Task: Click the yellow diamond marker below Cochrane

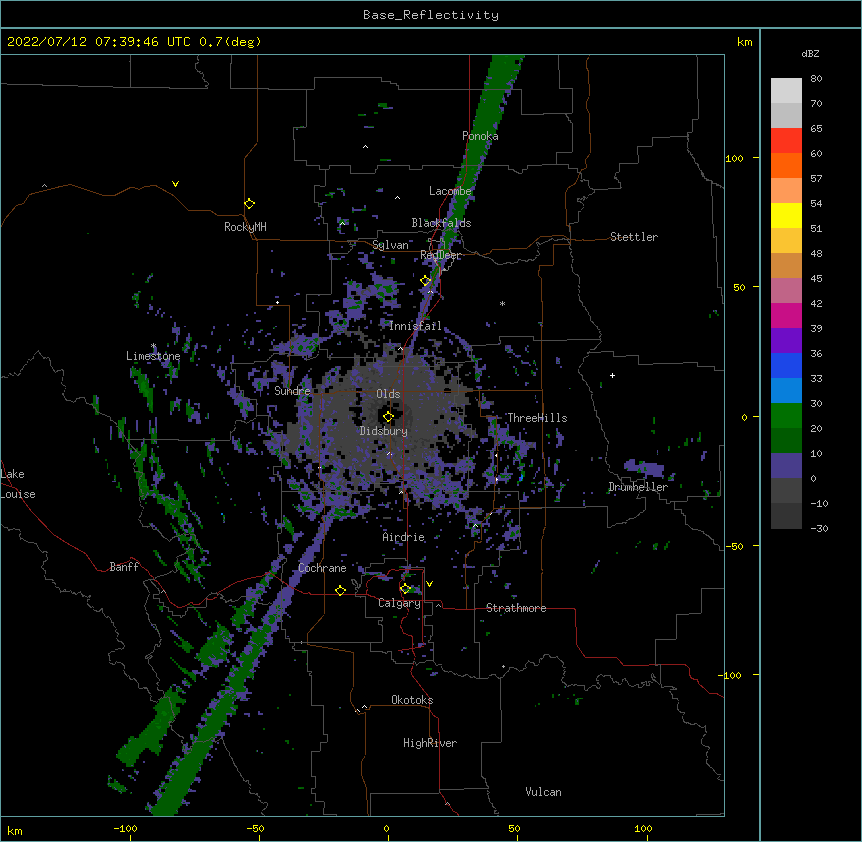Action: [340, 590]
